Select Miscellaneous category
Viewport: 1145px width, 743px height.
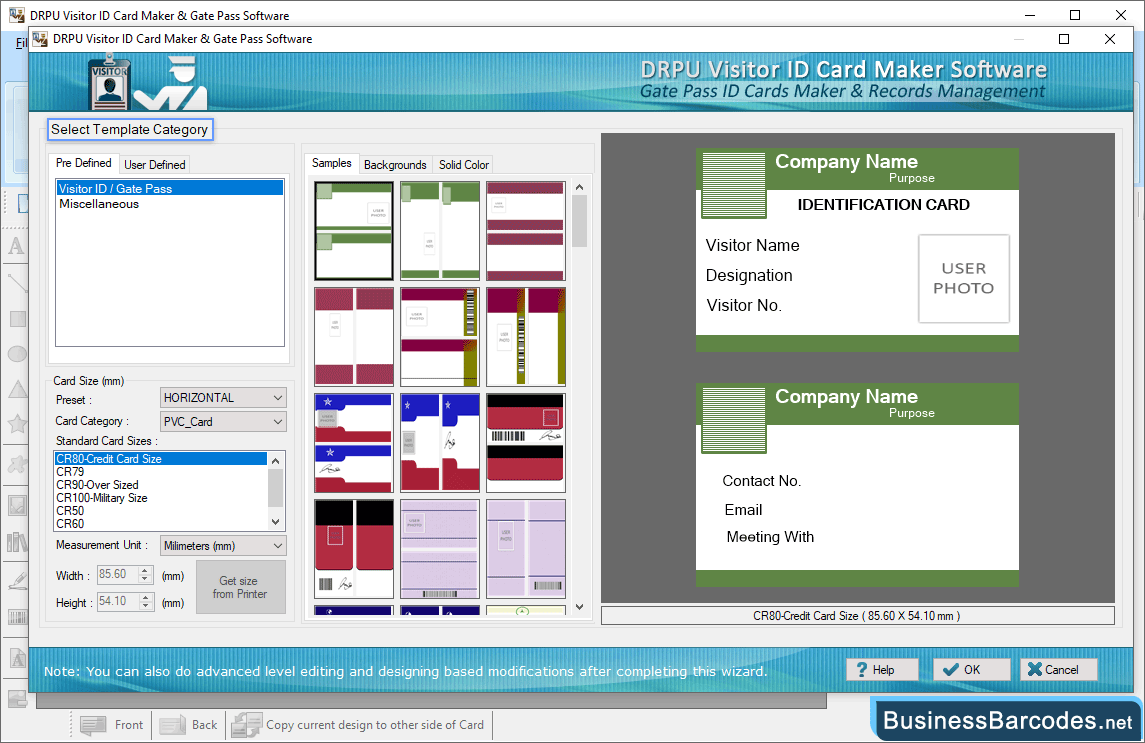point(169,204)
